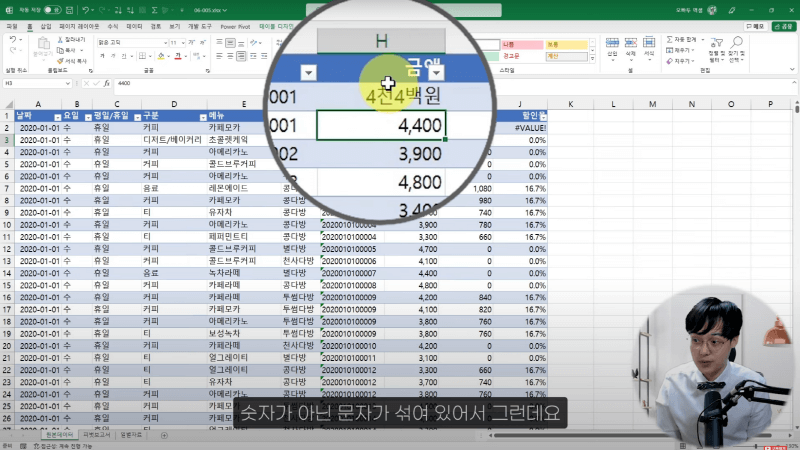Click the green 공유 (Share) button
Viewport: 800px width, 450px height.
783,27
